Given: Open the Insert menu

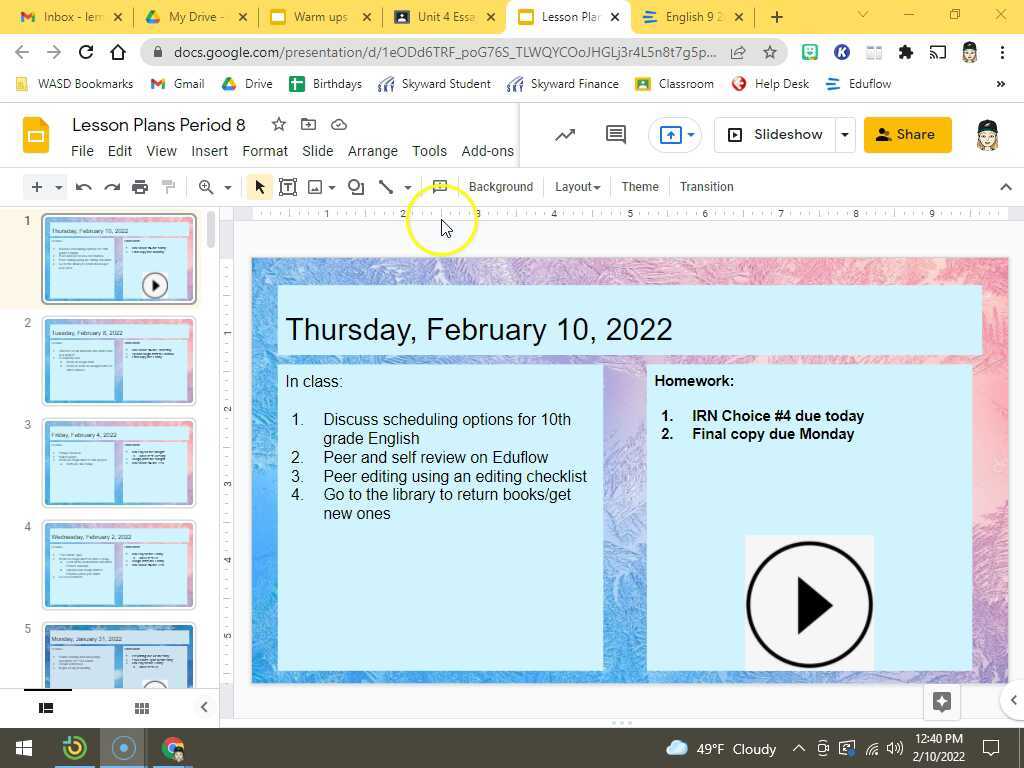Looking at the screenshot, I should (x=210, y=151).
